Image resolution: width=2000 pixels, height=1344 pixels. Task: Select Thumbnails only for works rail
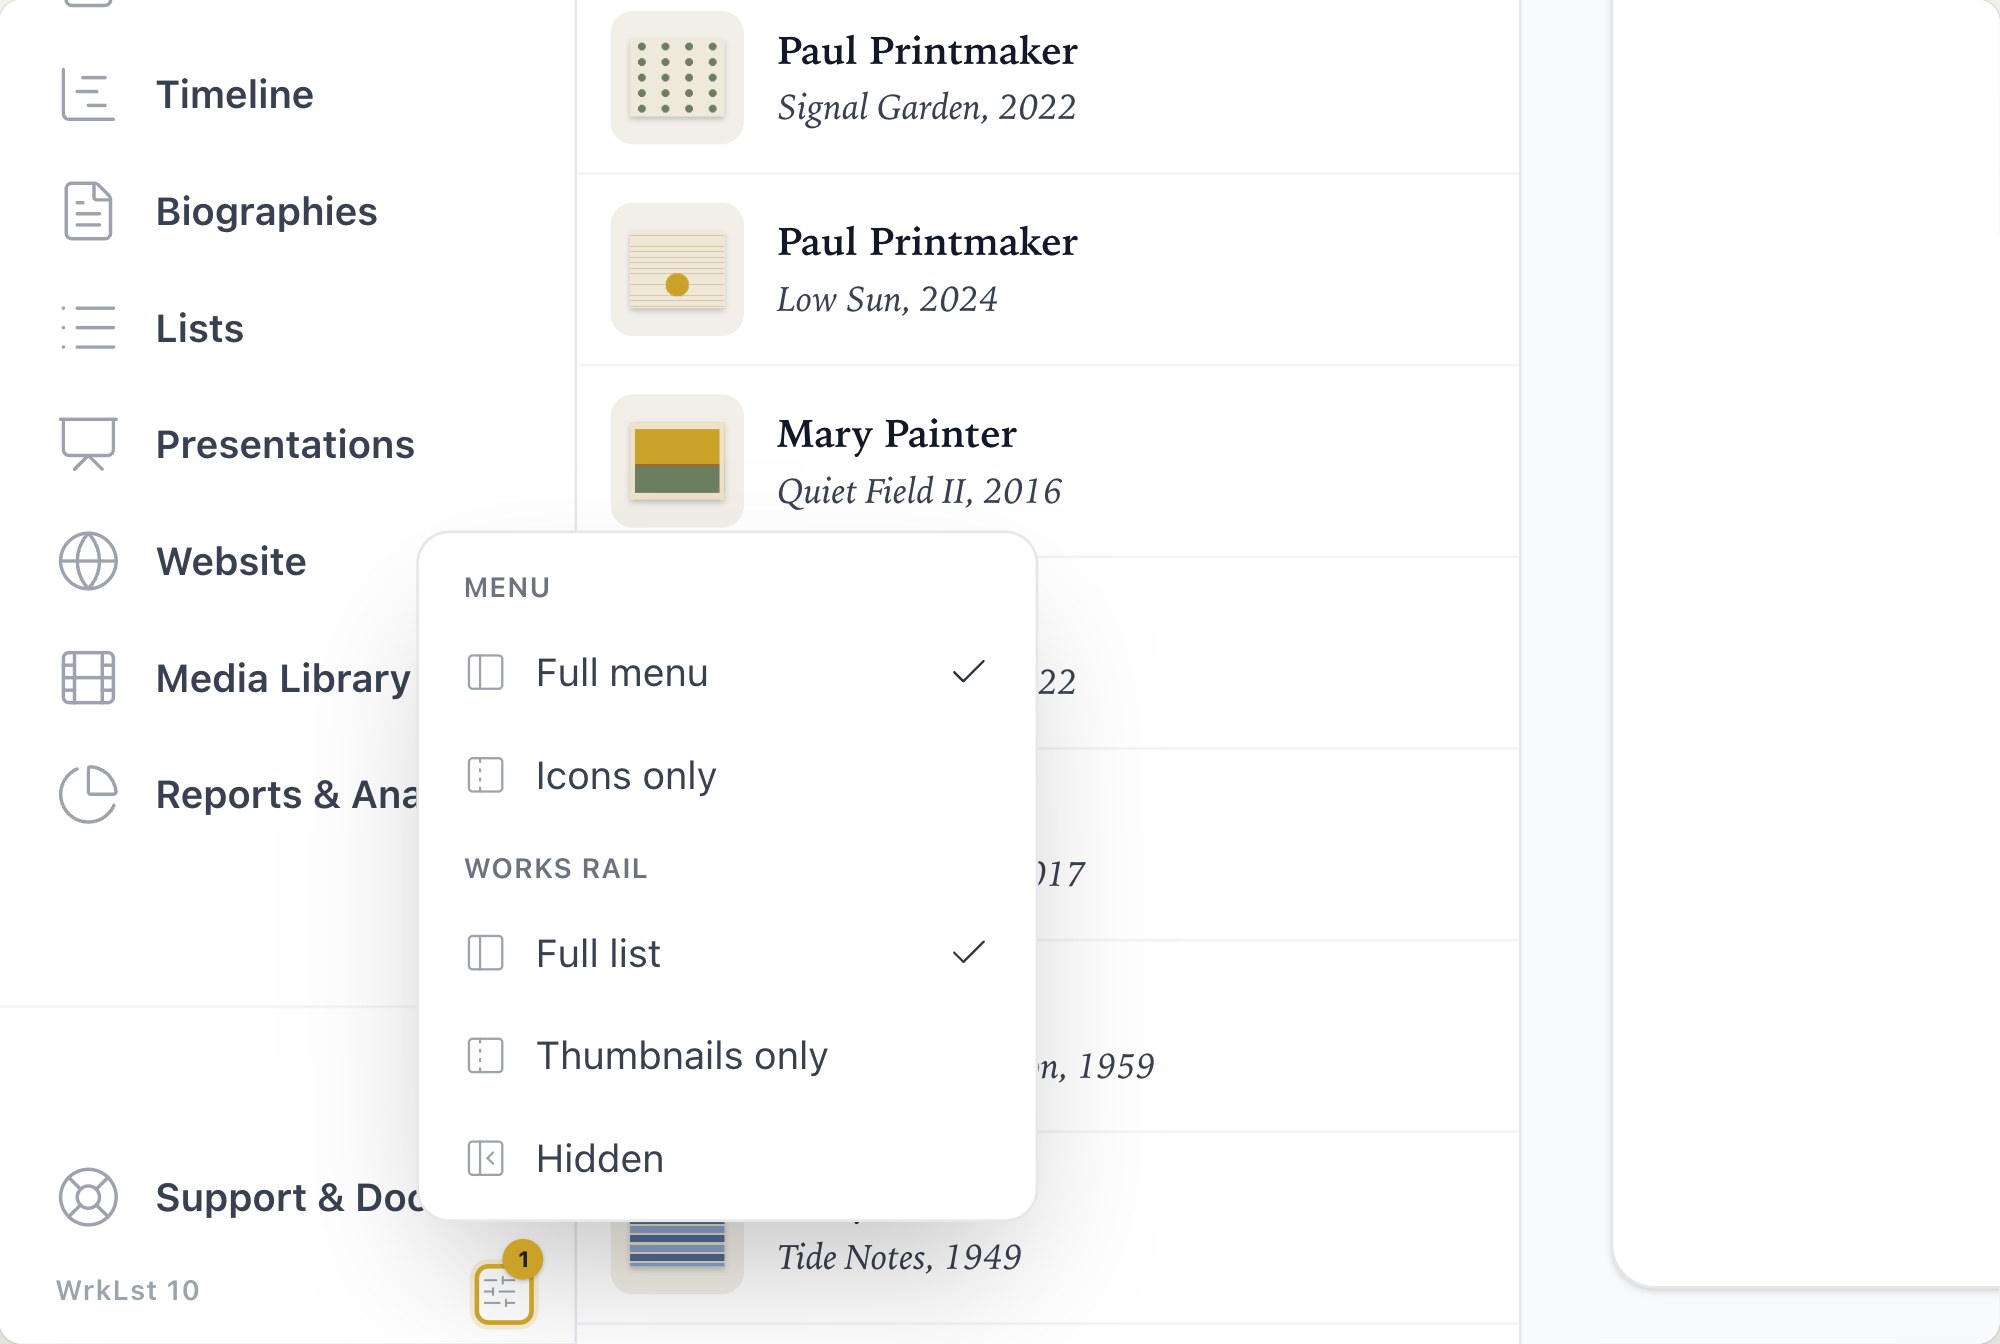coord(727,1055)
